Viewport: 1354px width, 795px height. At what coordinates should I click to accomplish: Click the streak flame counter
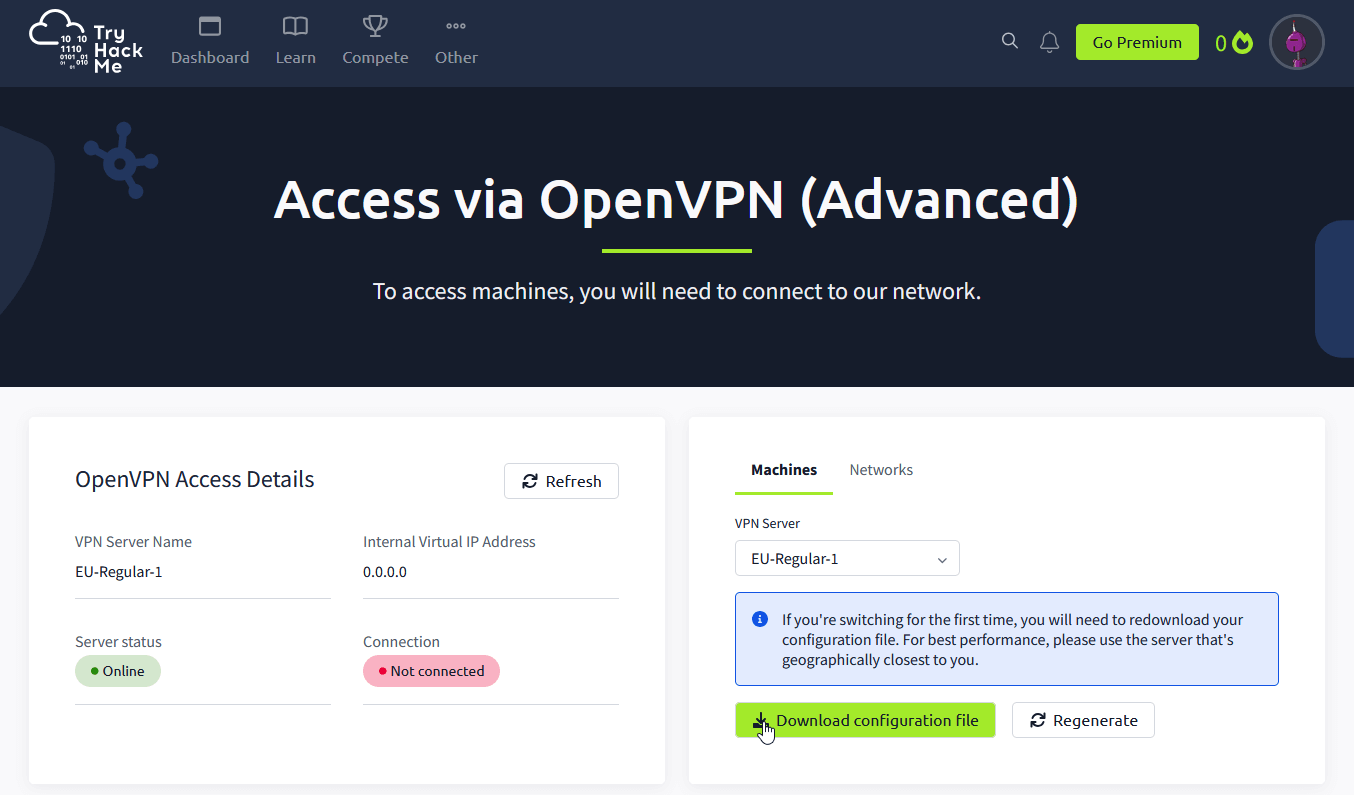click(1234, 43)
